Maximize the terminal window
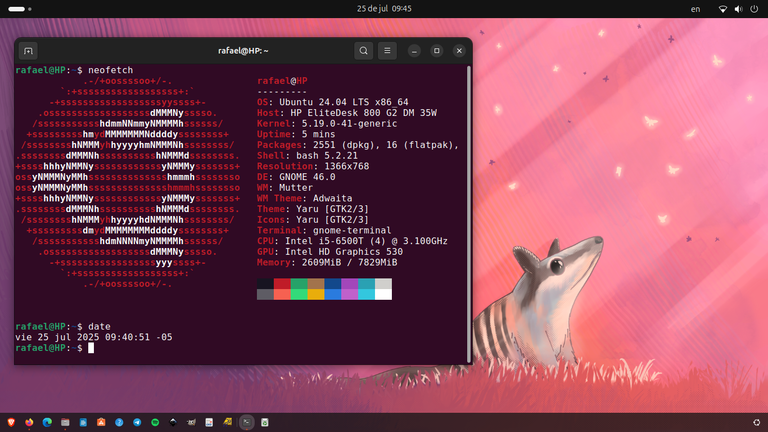This screenshot has height=432, width=768. coord(437,51)
